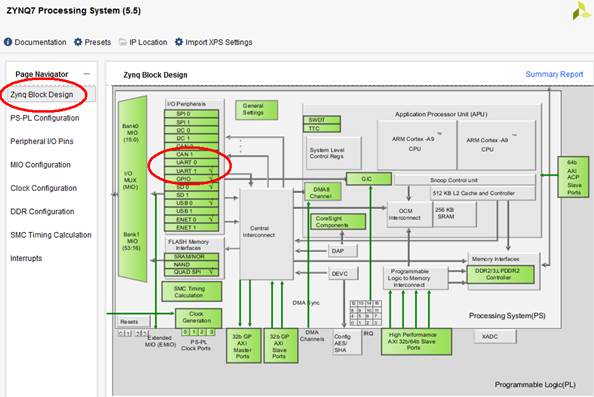The image size is (594, 397).
Task: Click the ENET 0 peripheral block
Action: pos(192,219)
